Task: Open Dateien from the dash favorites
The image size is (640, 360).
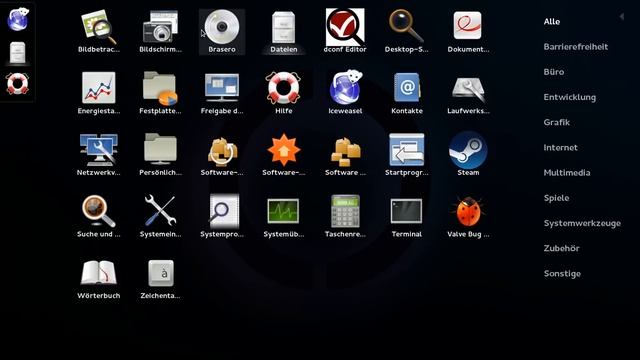Action: point(18,53)
